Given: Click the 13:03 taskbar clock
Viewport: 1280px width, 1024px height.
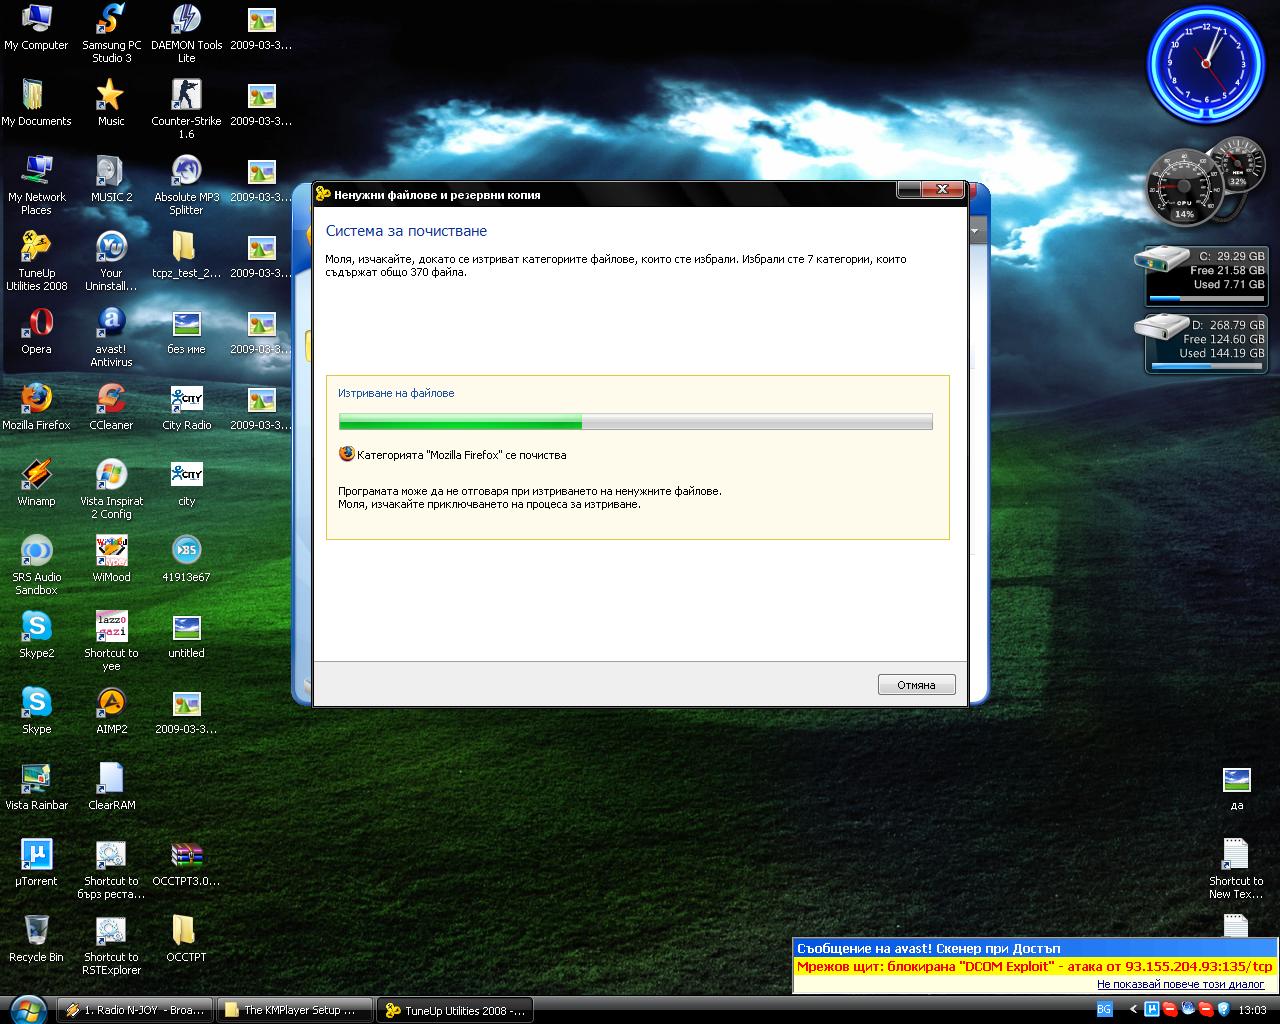Looking at the screenshot, I should click(1252, 1010).
